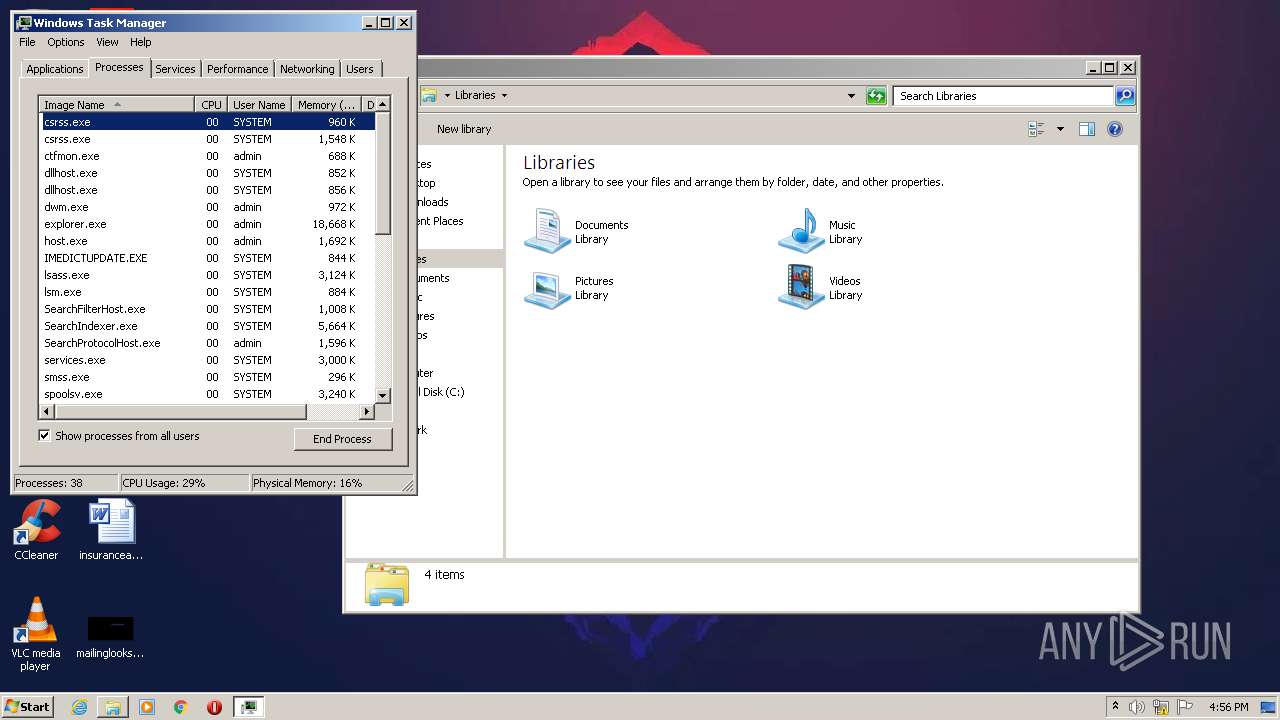Click the volume icon in system tray
The width and height of the screenshot is (1280, 720).
(x=1137, y=707)
